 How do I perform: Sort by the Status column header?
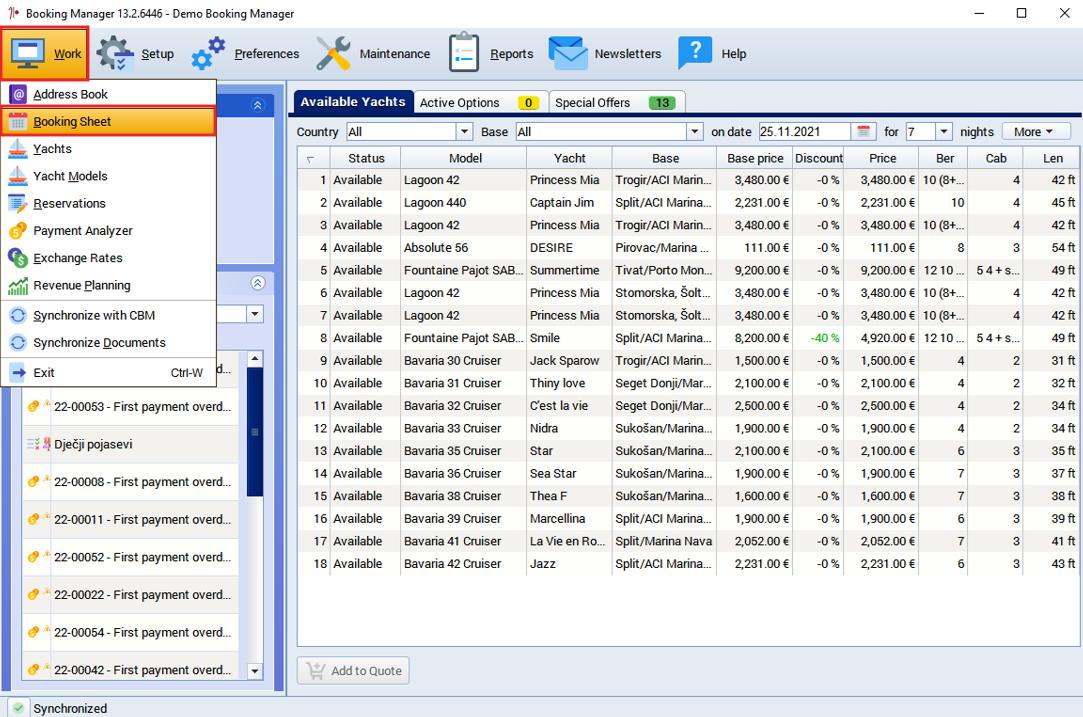pos(365,158)
